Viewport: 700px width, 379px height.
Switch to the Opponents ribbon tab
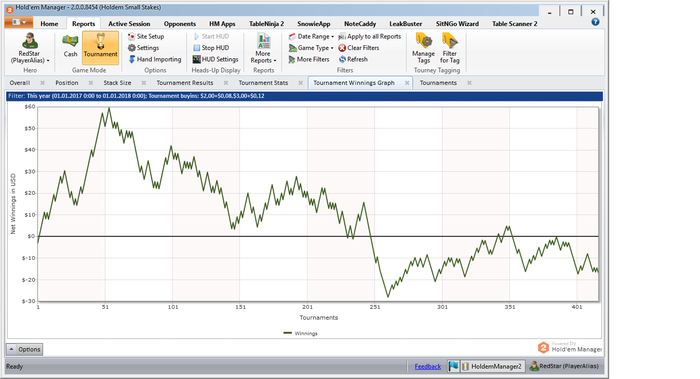click(179, 24)
